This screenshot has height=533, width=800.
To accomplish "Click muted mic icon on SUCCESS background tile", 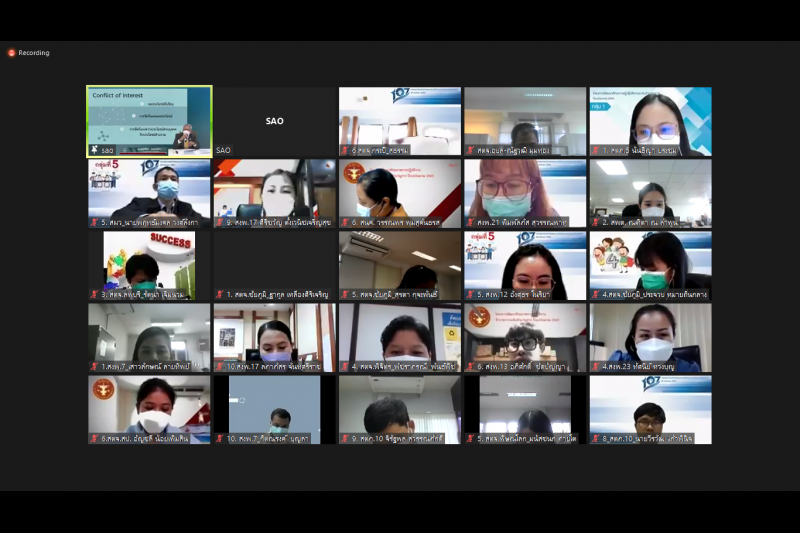I will coord(94,295).
